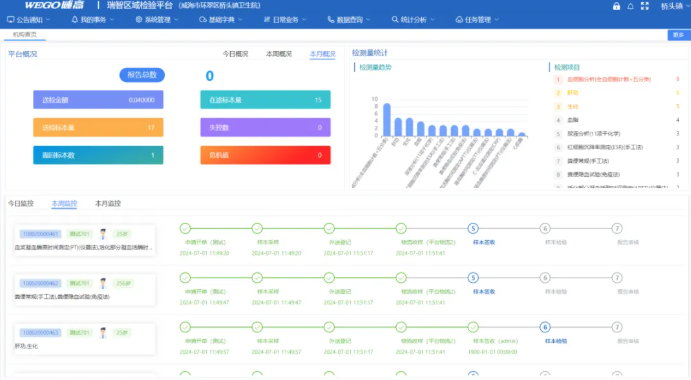Click the magnifier icon beside 统计分析
The height and width of the screenshot is (380, 691).
395,20
